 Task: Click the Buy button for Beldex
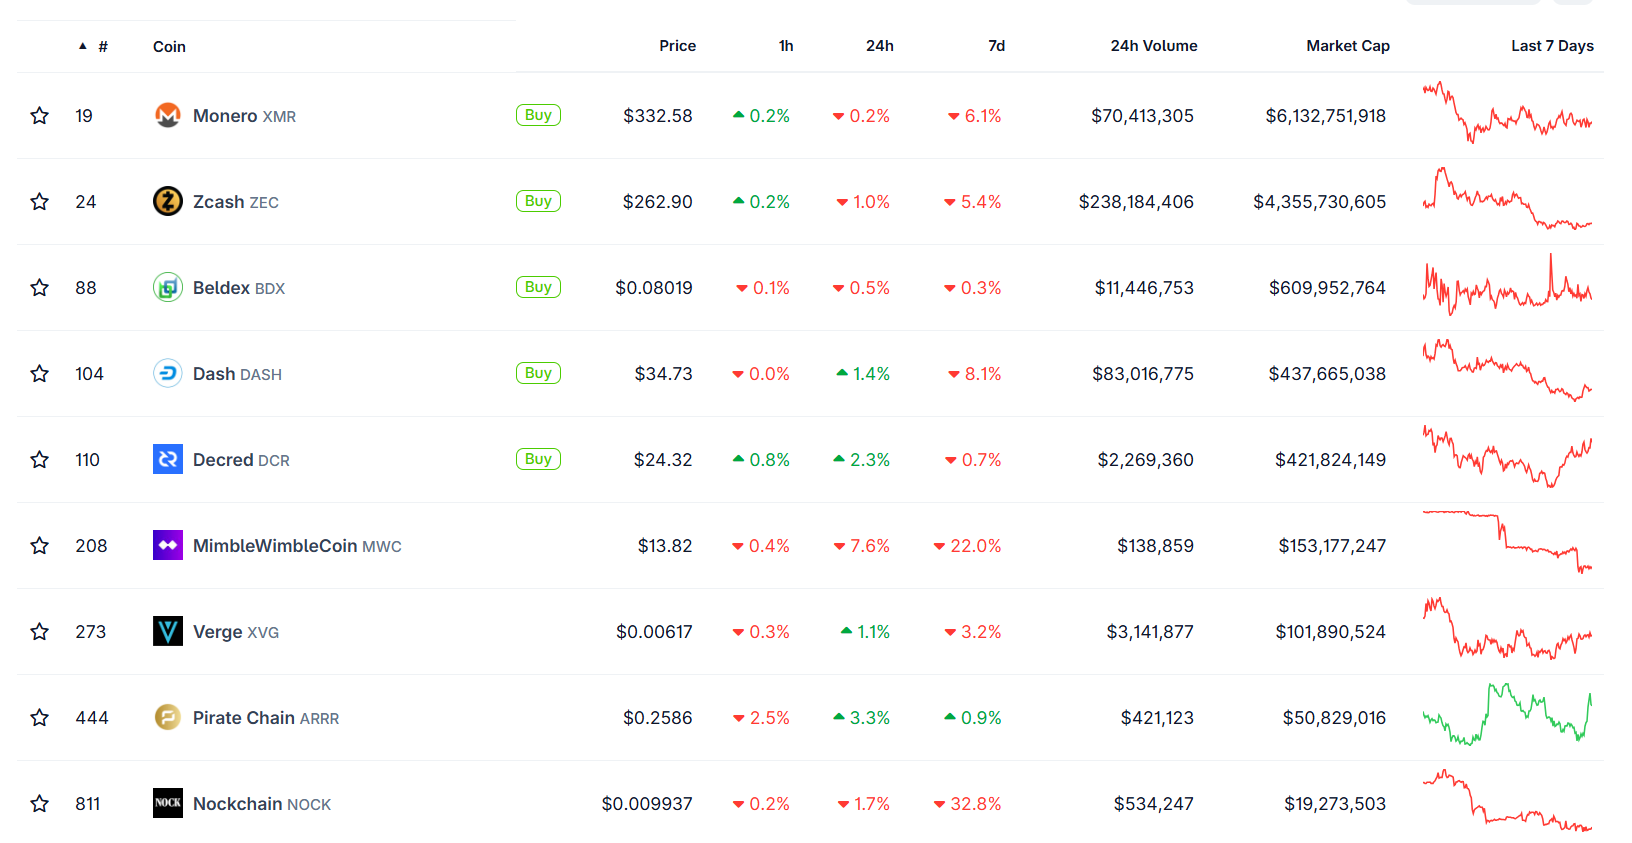pos(538,287)
